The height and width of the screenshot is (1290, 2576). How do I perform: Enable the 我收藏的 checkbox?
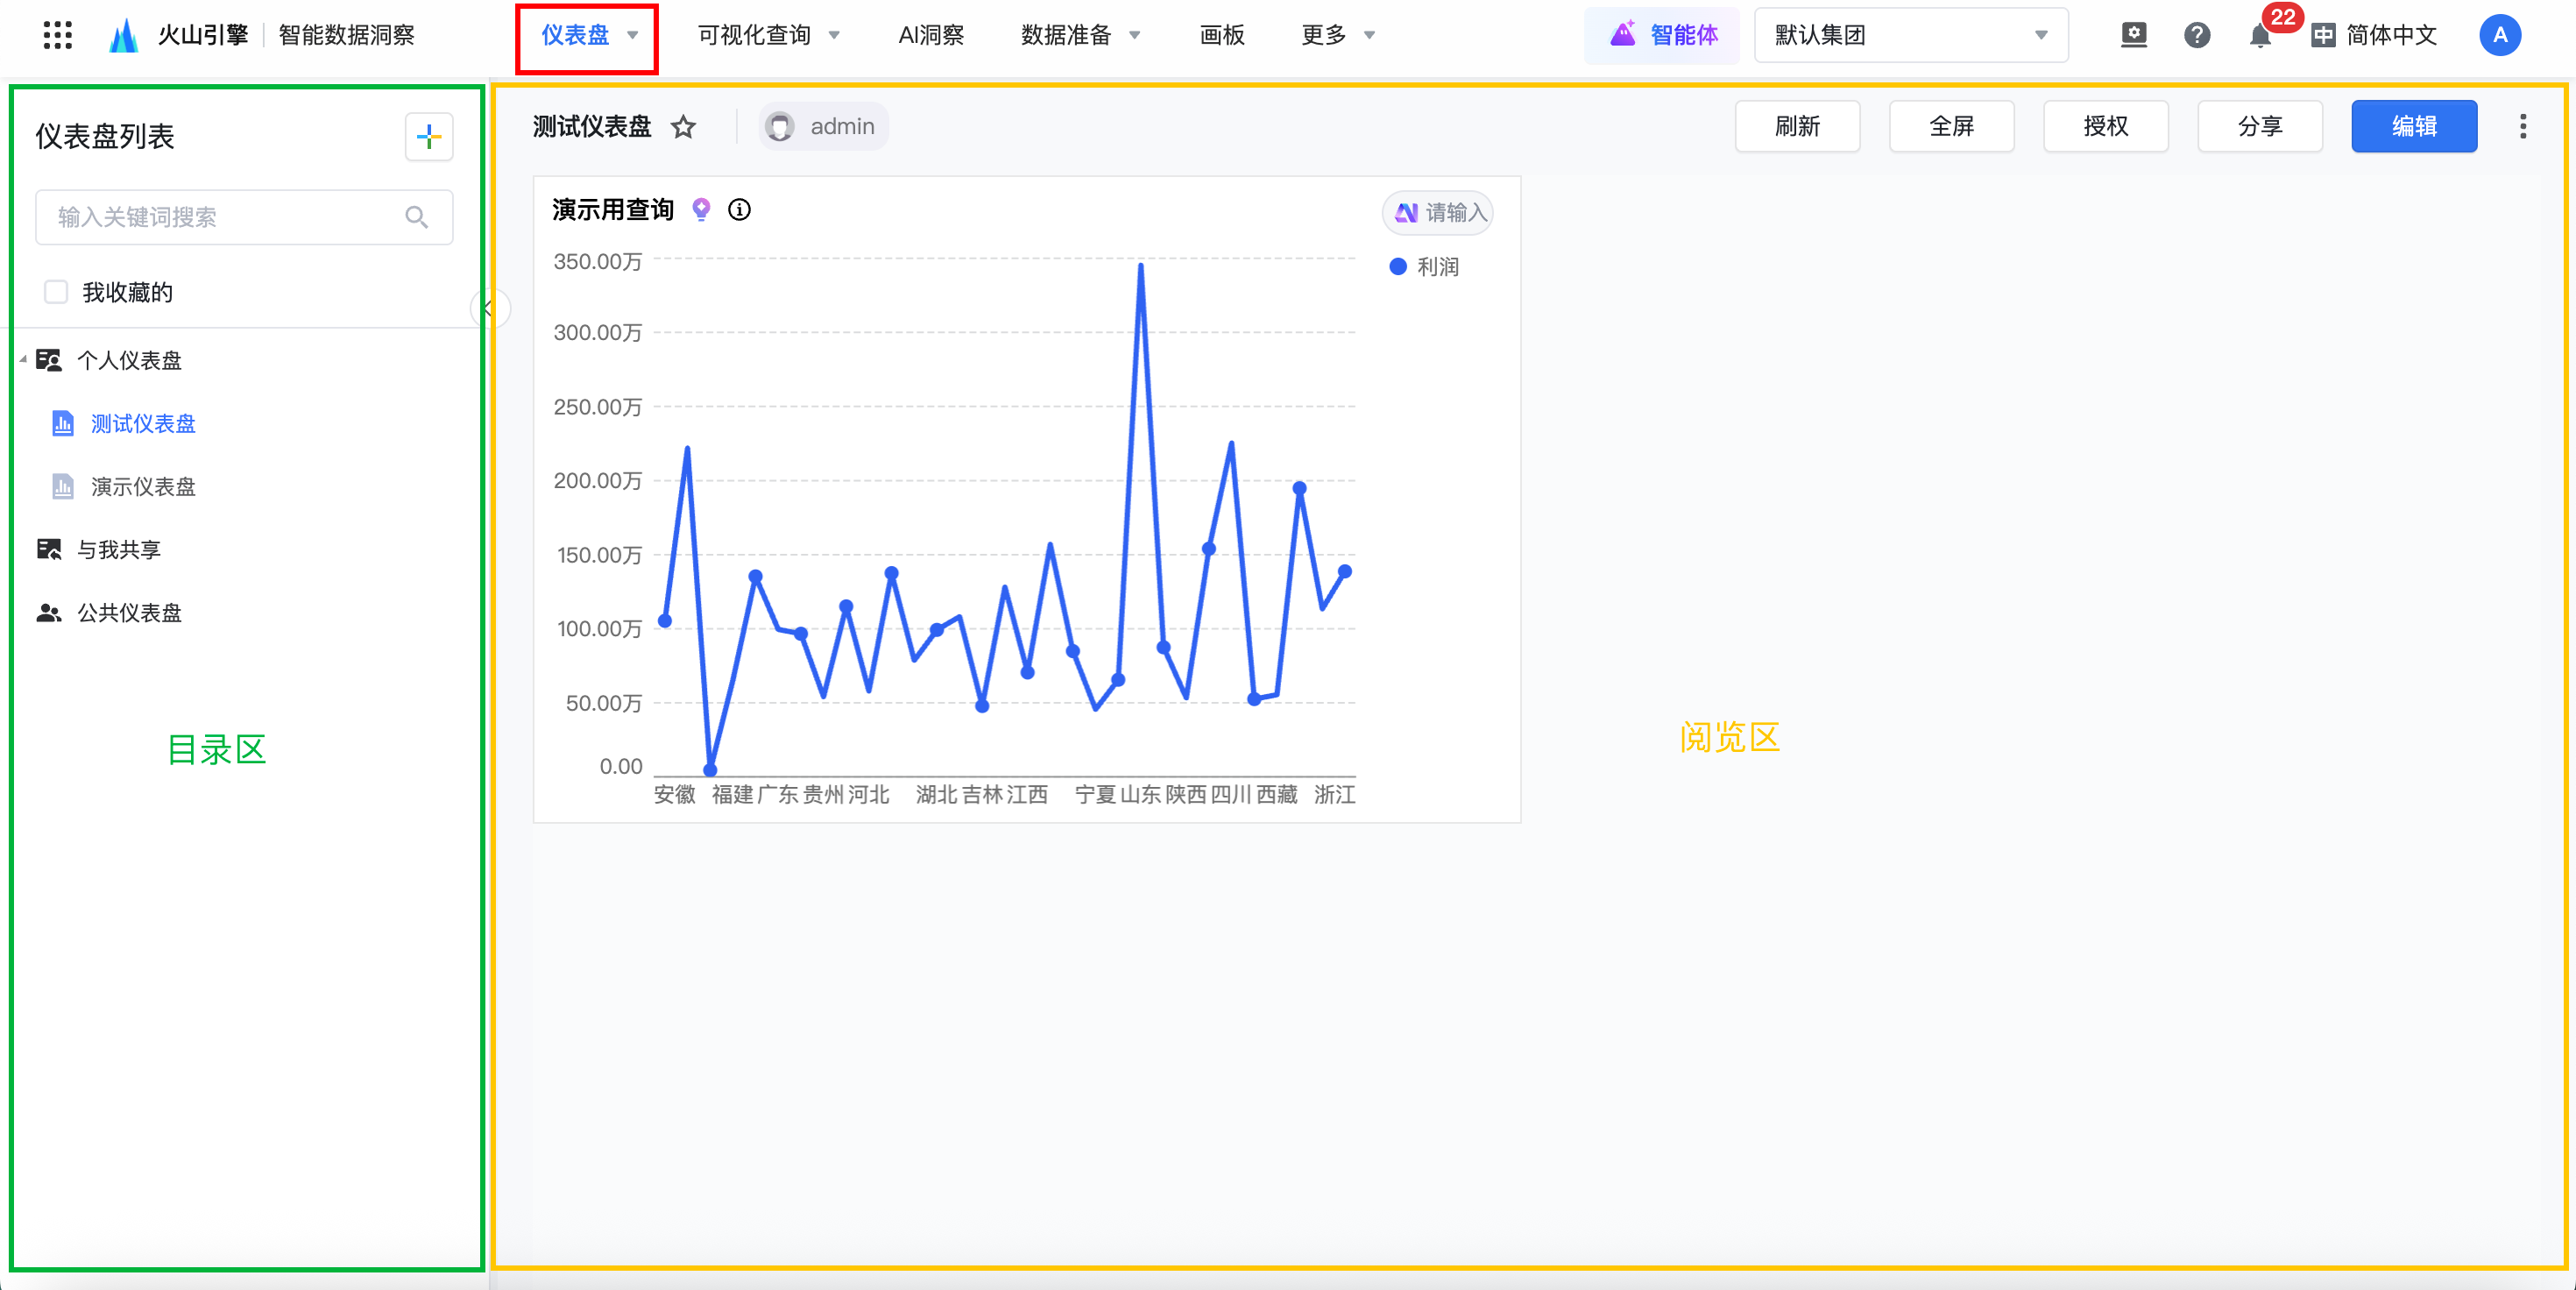pos(56,292)
